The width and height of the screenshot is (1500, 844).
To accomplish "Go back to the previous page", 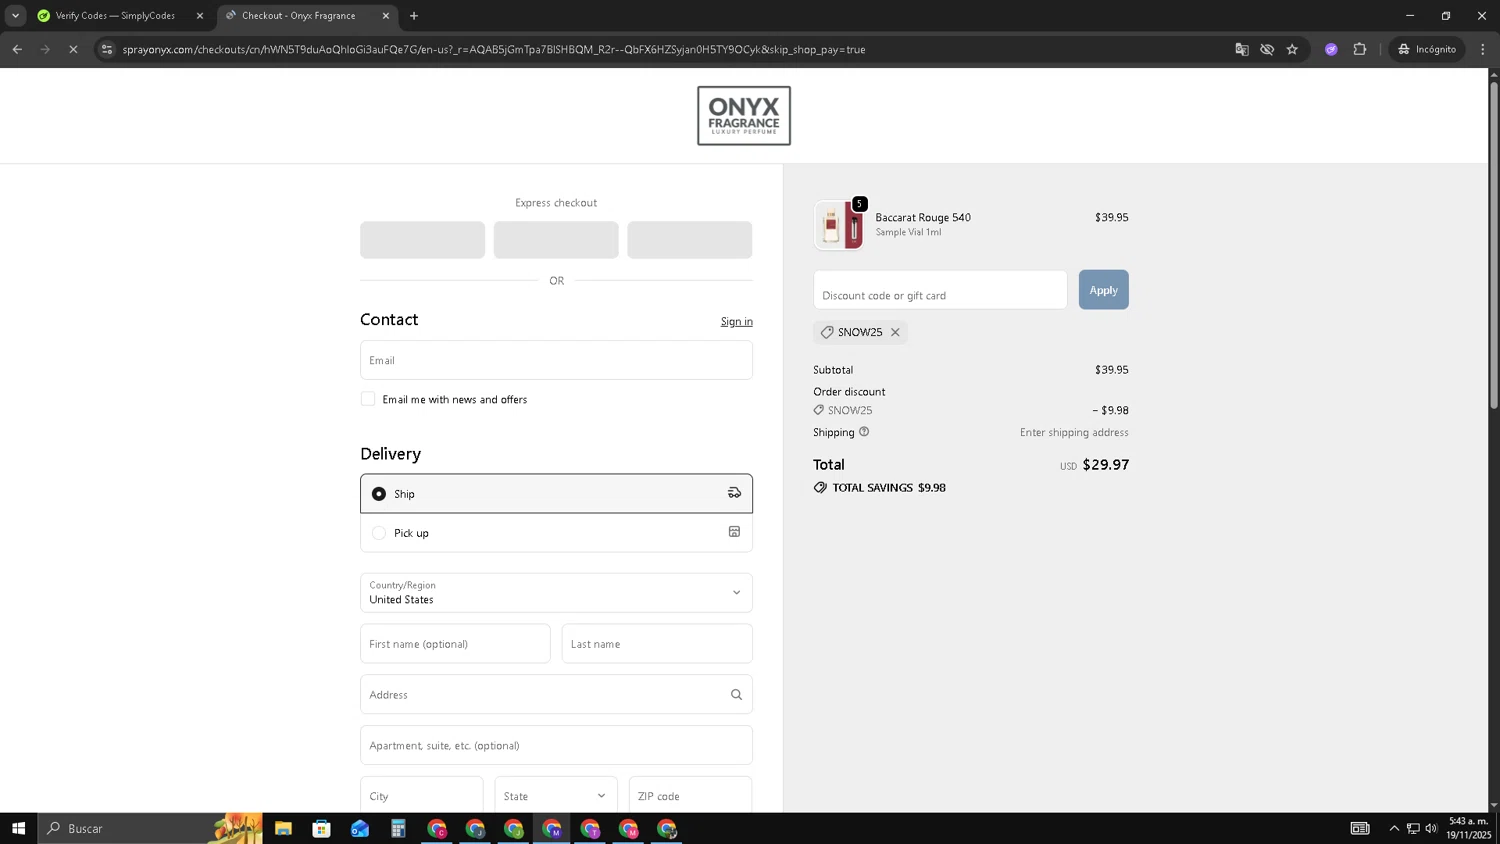I will [x=17, y=49].
